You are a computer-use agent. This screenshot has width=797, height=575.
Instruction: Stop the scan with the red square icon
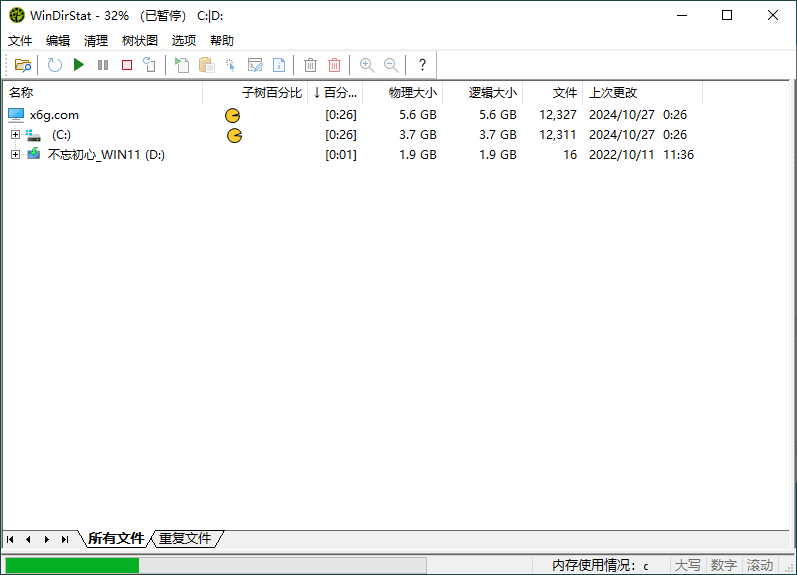point(126,65)
